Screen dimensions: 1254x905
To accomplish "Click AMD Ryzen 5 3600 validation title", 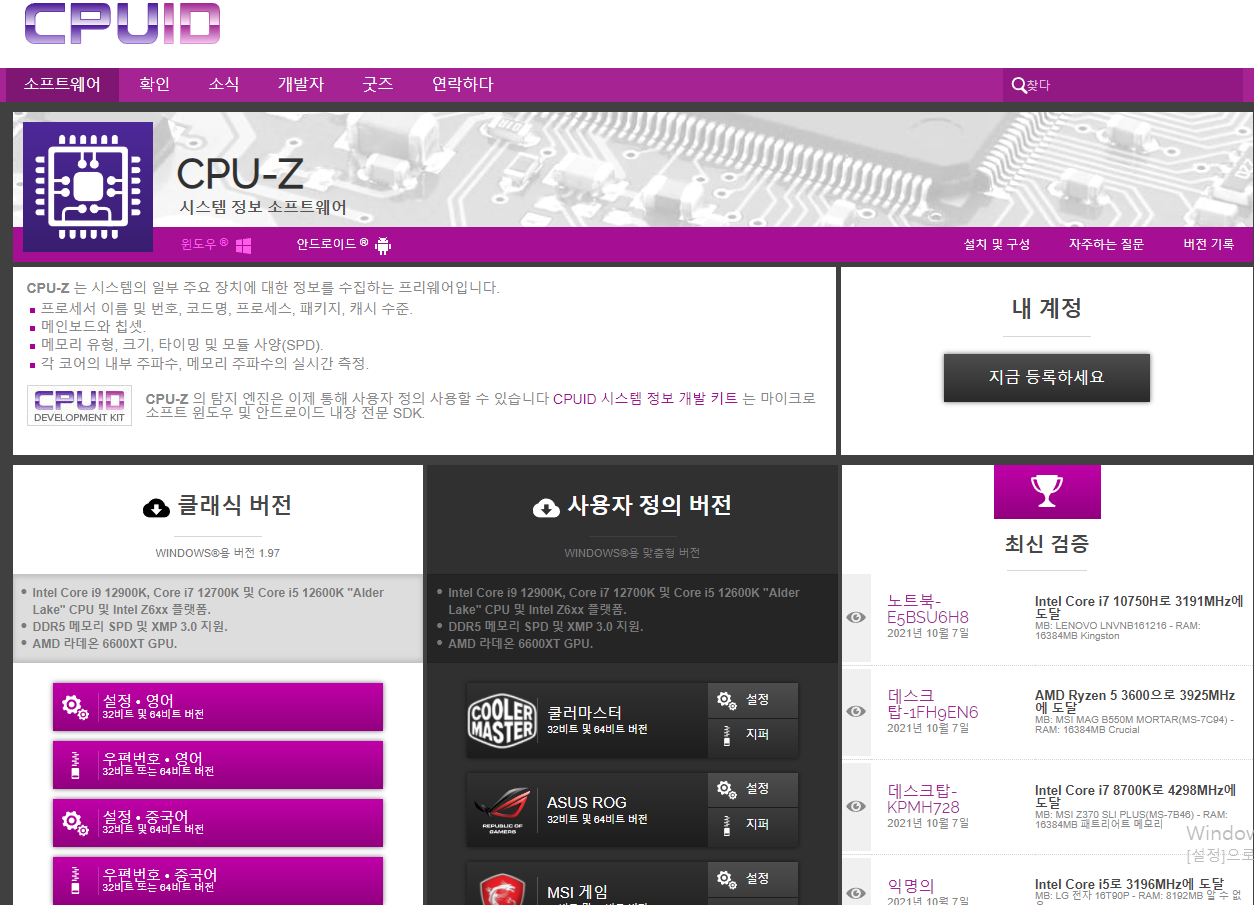I will point(1135,701).
